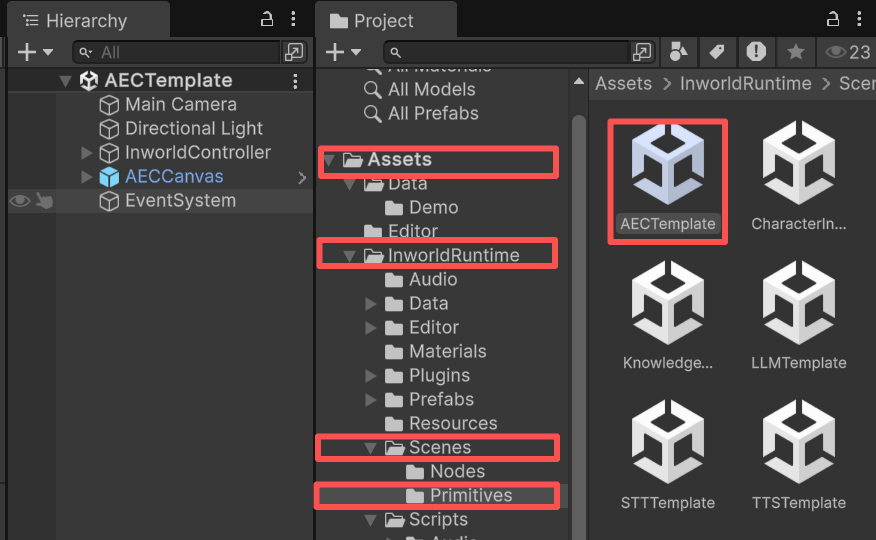The image size is (876, 540).
Task: Open search window icon in Hierarchy
Action: coord(294,52)
